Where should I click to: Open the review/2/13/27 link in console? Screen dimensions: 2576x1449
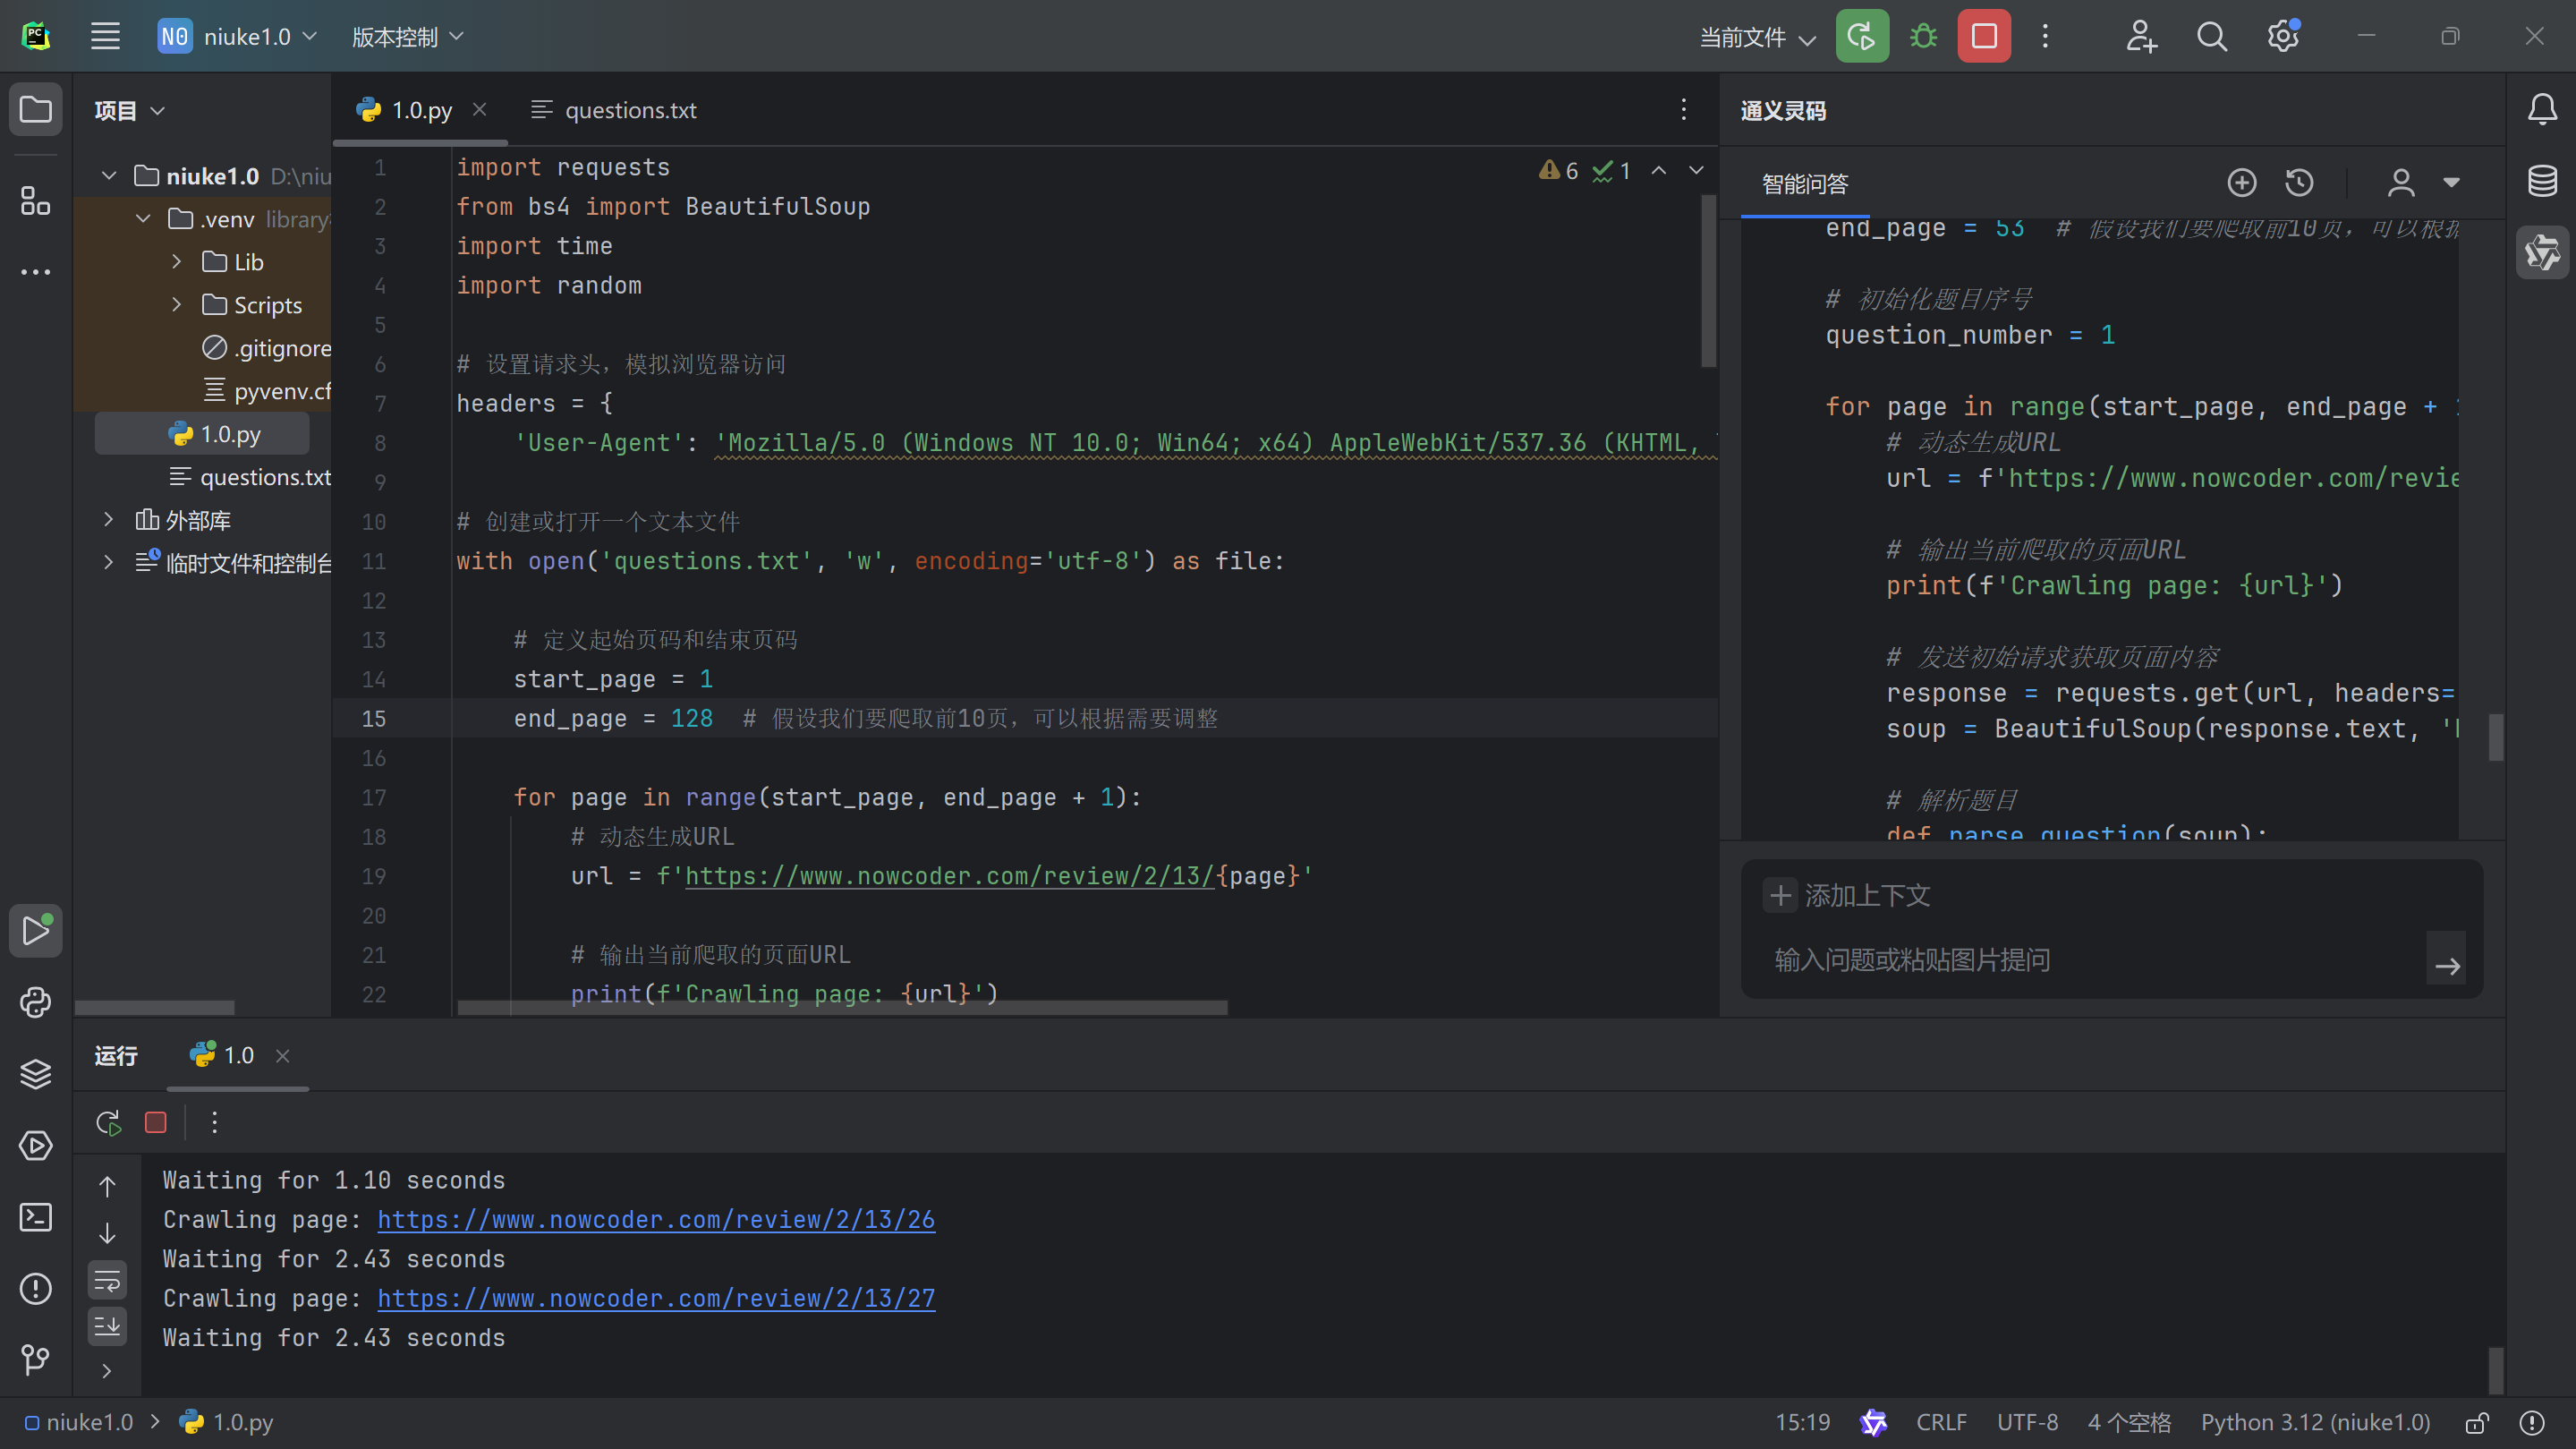pyautogui.click(x=656, y=1298)
